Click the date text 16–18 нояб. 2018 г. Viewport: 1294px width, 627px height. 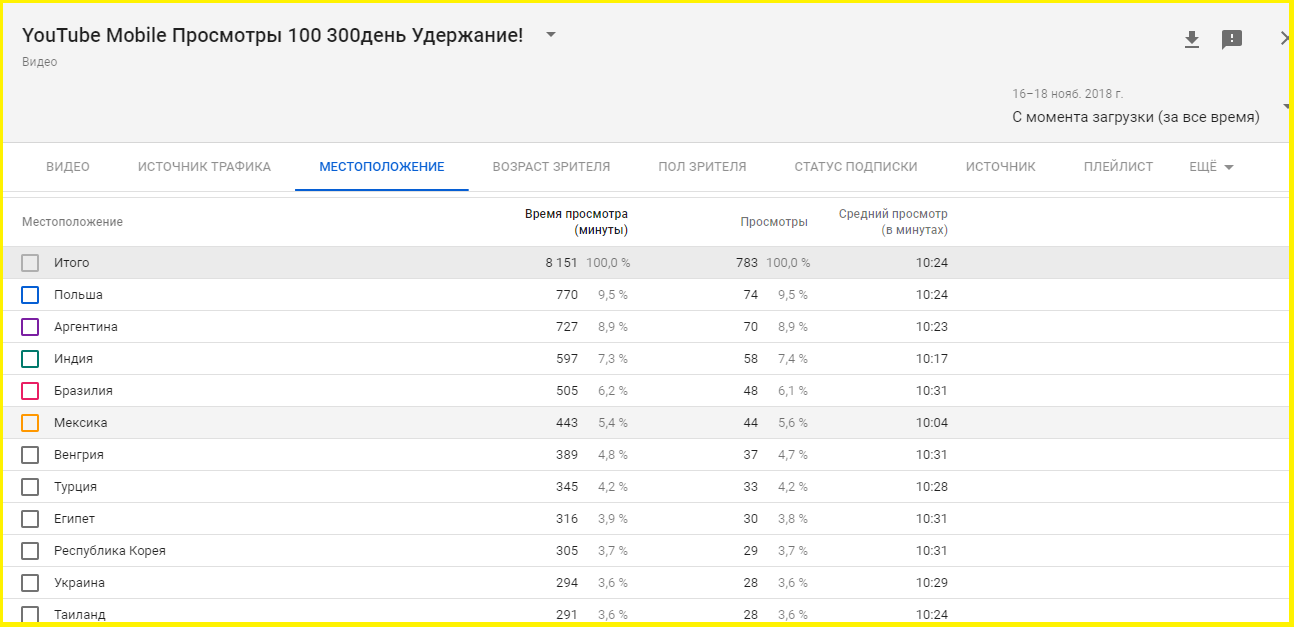click(1067, 93)
